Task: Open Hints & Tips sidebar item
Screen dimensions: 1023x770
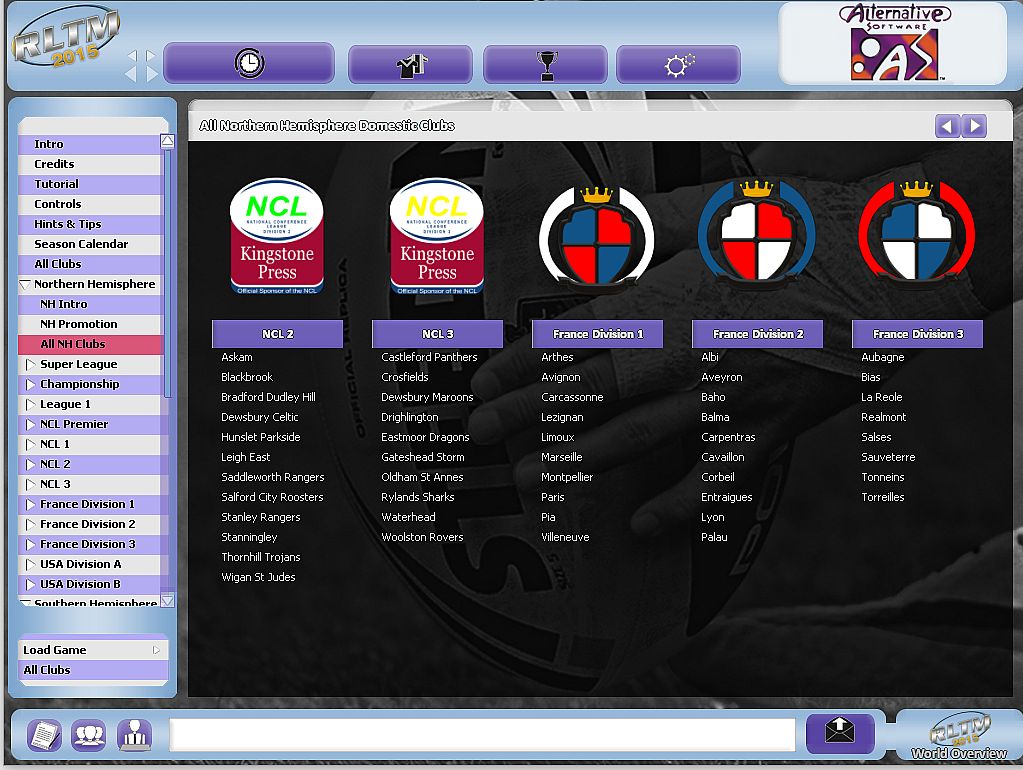Action: [x=89, y=224]
